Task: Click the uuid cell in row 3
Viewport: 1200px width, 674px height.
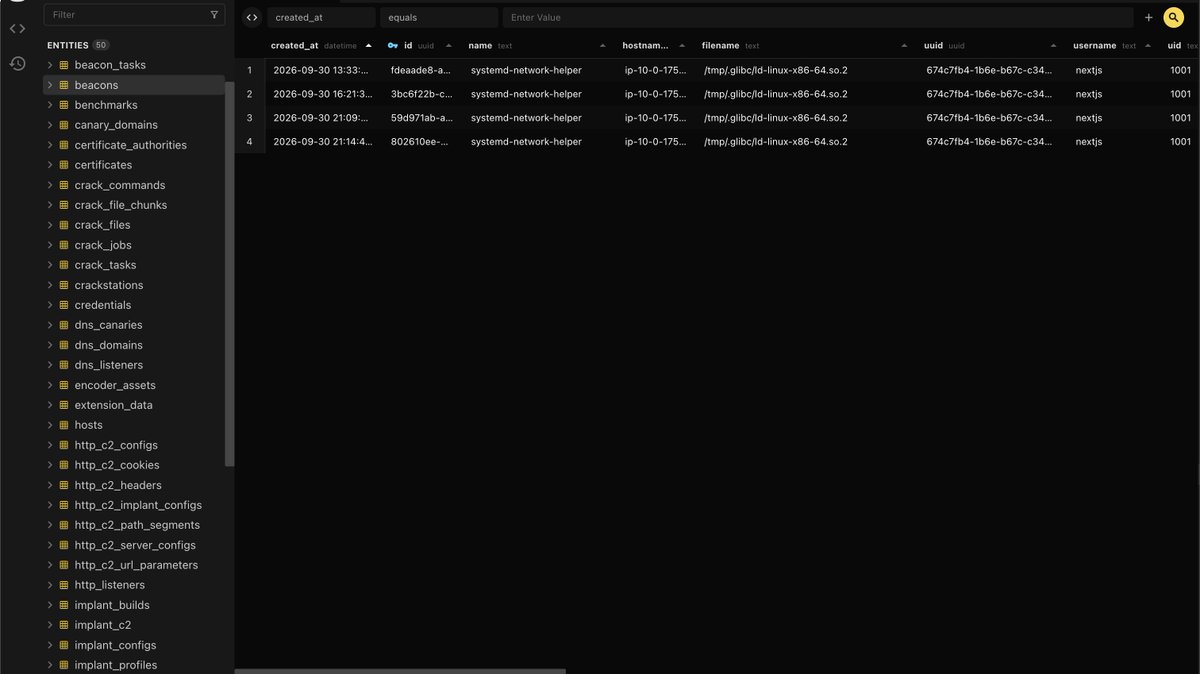Action: (989, 118)
